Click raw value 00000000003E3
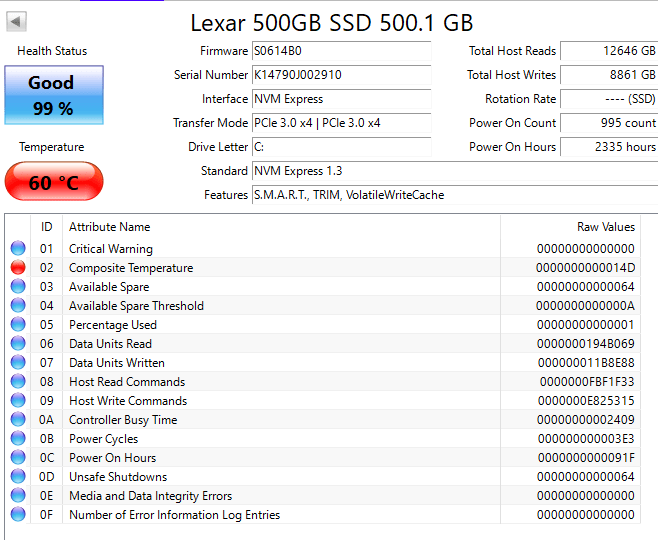658x540 pixels. tap(586, 439)
